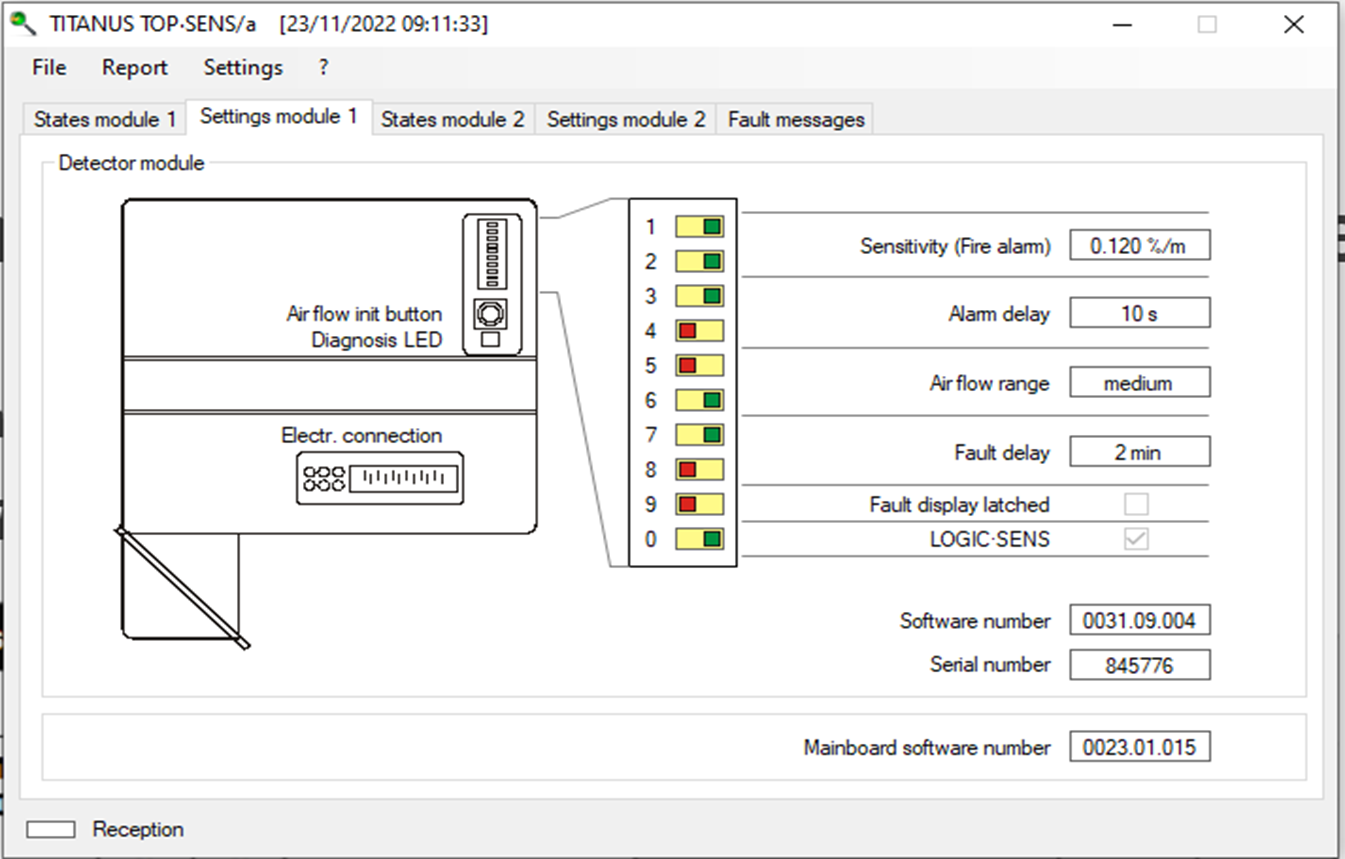Toggle DIP switch 1
1345x859 pixels.
699,227
